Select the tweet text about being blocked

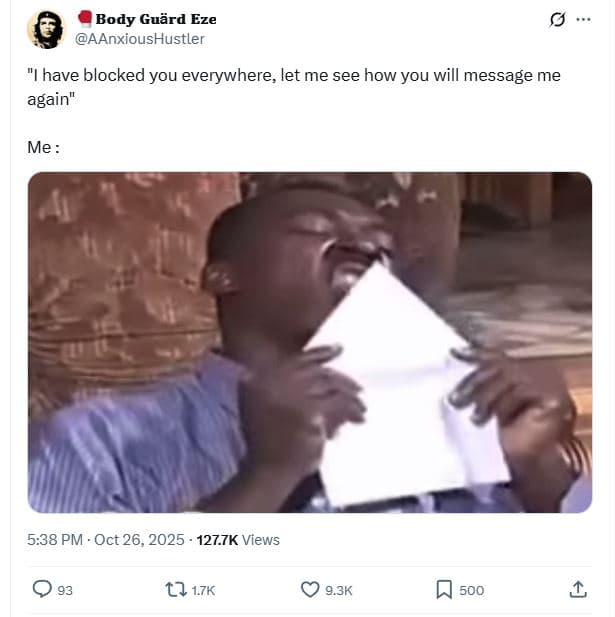294,87
